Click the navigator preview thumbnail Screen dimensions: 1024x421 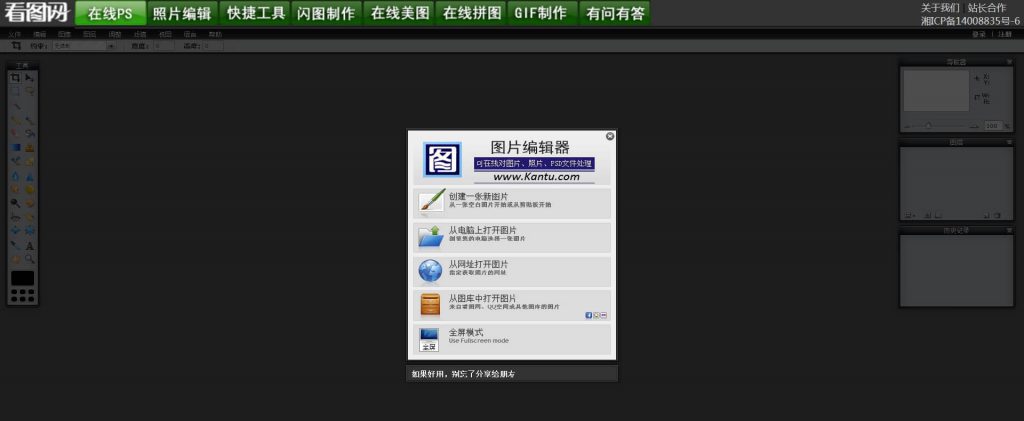[x=936, y=90]
